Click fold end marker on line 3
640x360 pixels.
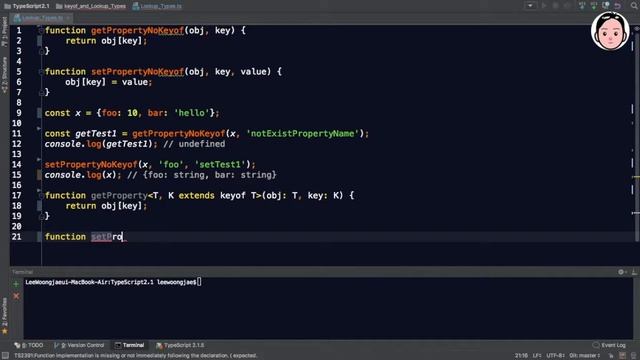(x=41, y=51)
